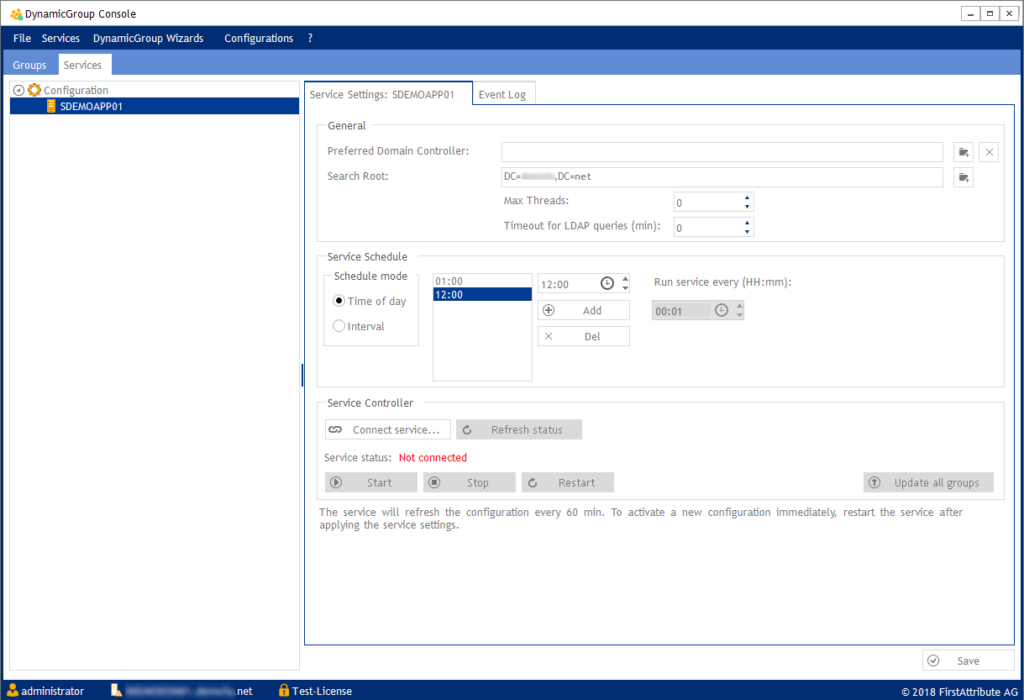Switch to the Groups tab

click(29, 64)
